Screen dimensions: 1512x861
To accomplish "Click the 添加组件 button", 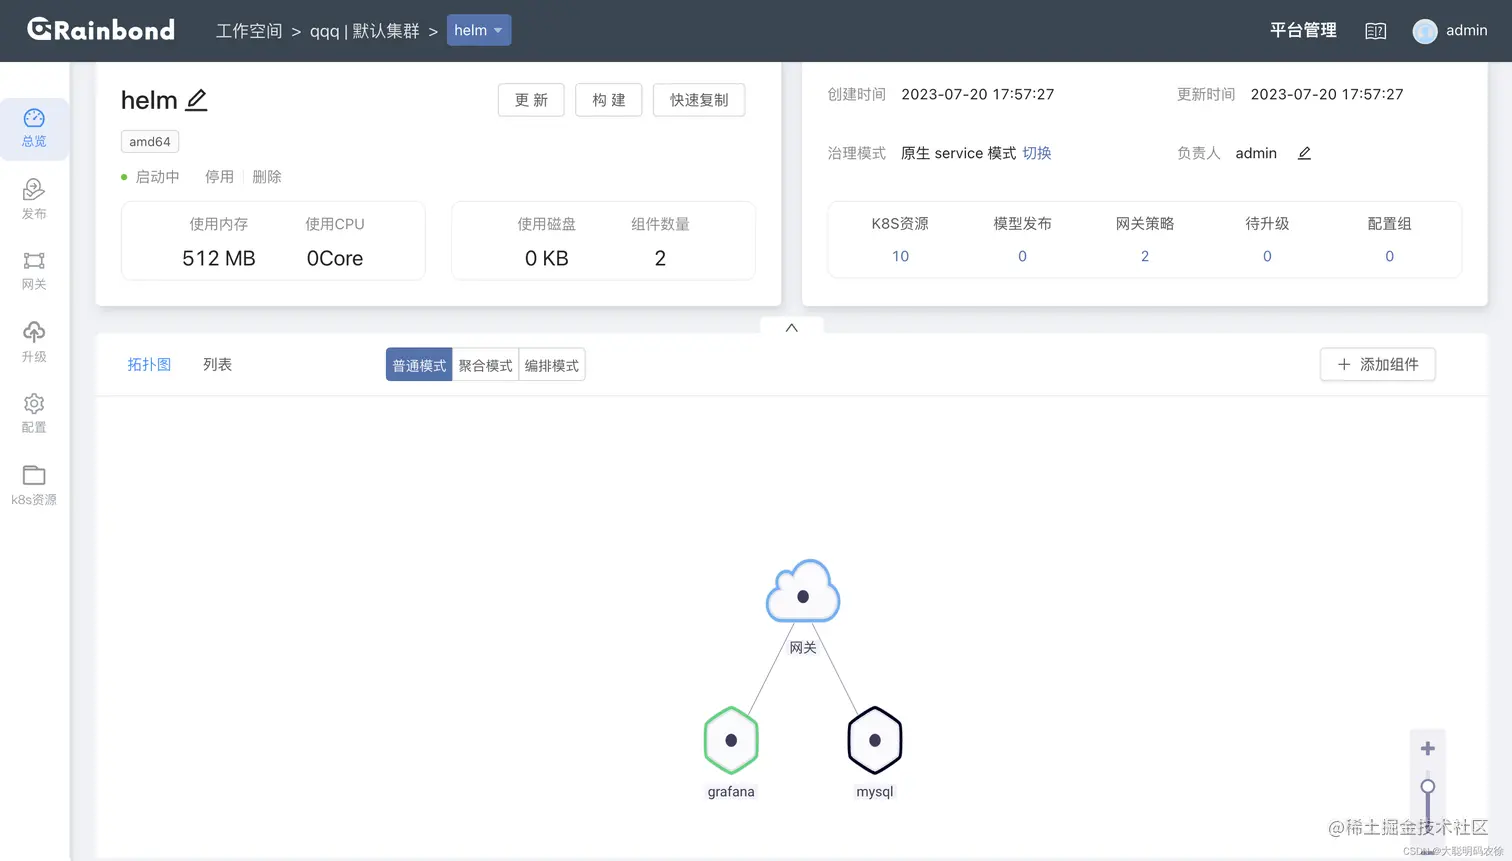I will pos(1378,364).
